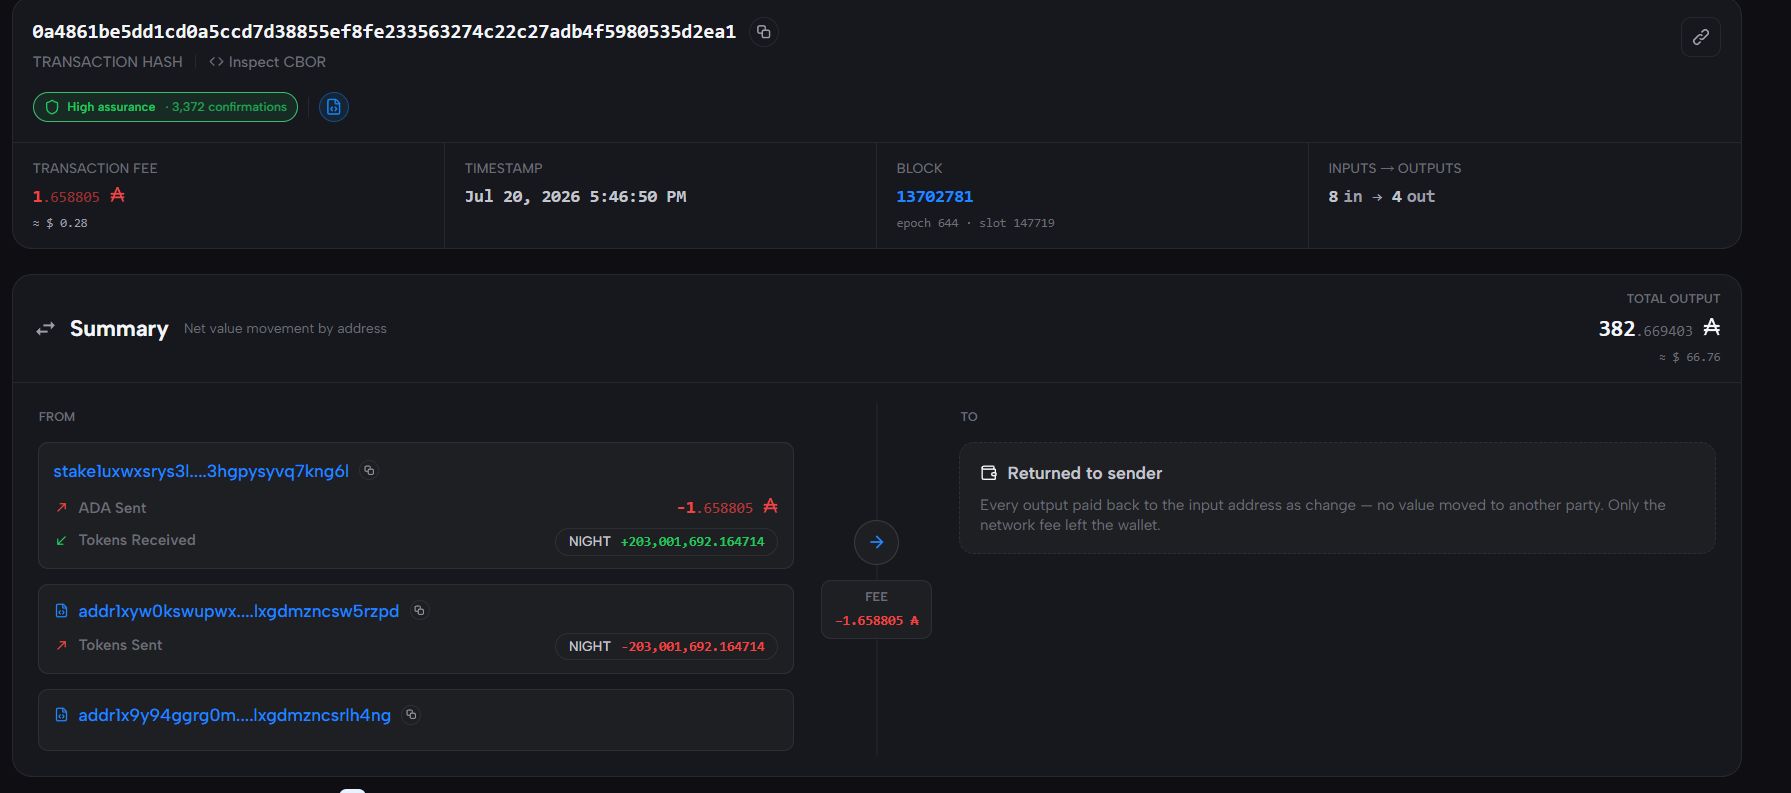Copy the stake1uxwxsrys3l address
Viewport: 1791px width, 793px height.
pos(369,470)
